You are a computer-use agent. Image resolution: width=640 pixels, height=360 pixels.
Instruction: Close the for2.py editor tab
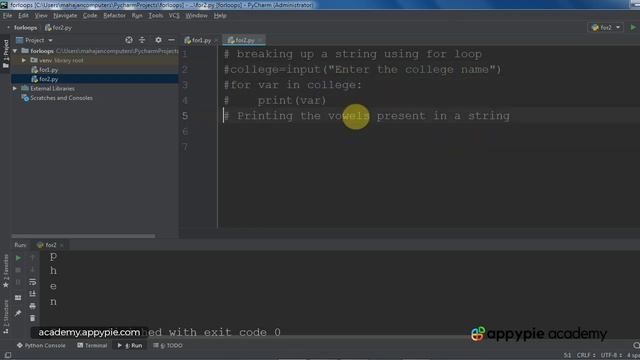(x=260, y=40)
